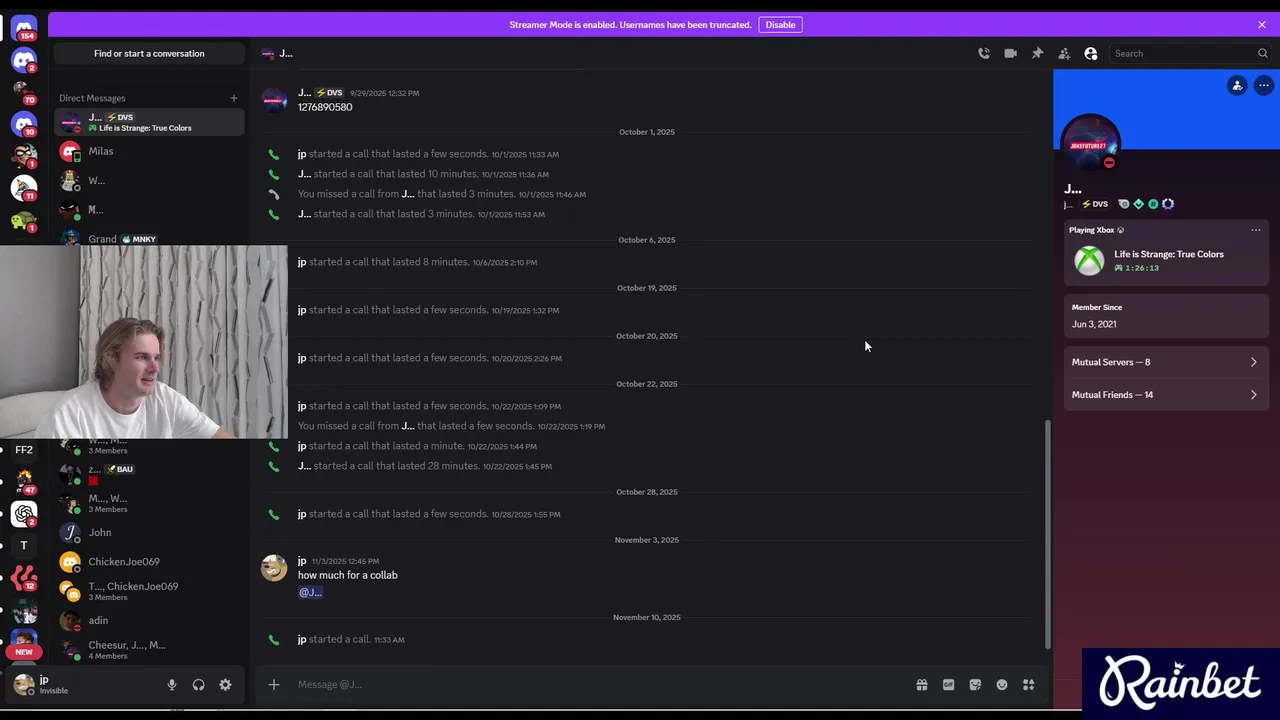Open the emoji picker

click(x=1002, y=685)
